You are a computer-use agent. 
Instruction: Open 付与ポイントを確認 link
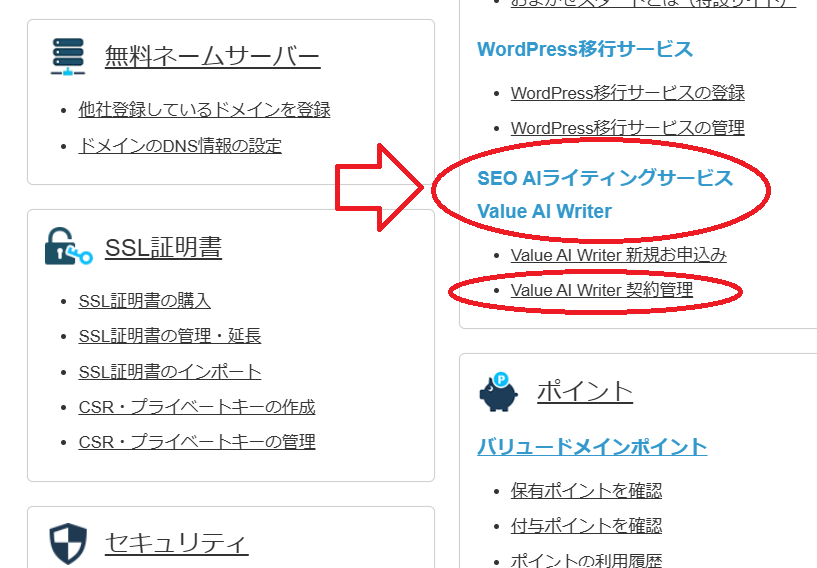point(586,526)
